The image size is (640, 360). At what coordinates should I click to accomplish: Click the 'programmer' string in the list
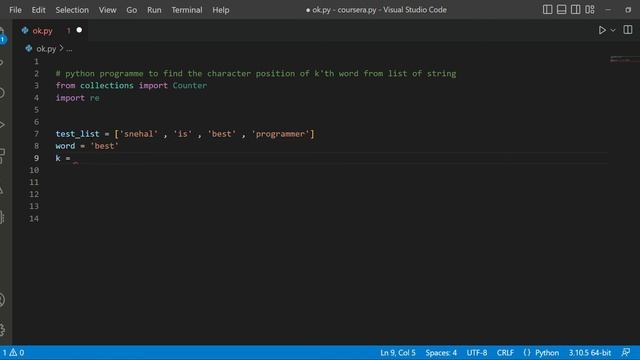[280, 134]
